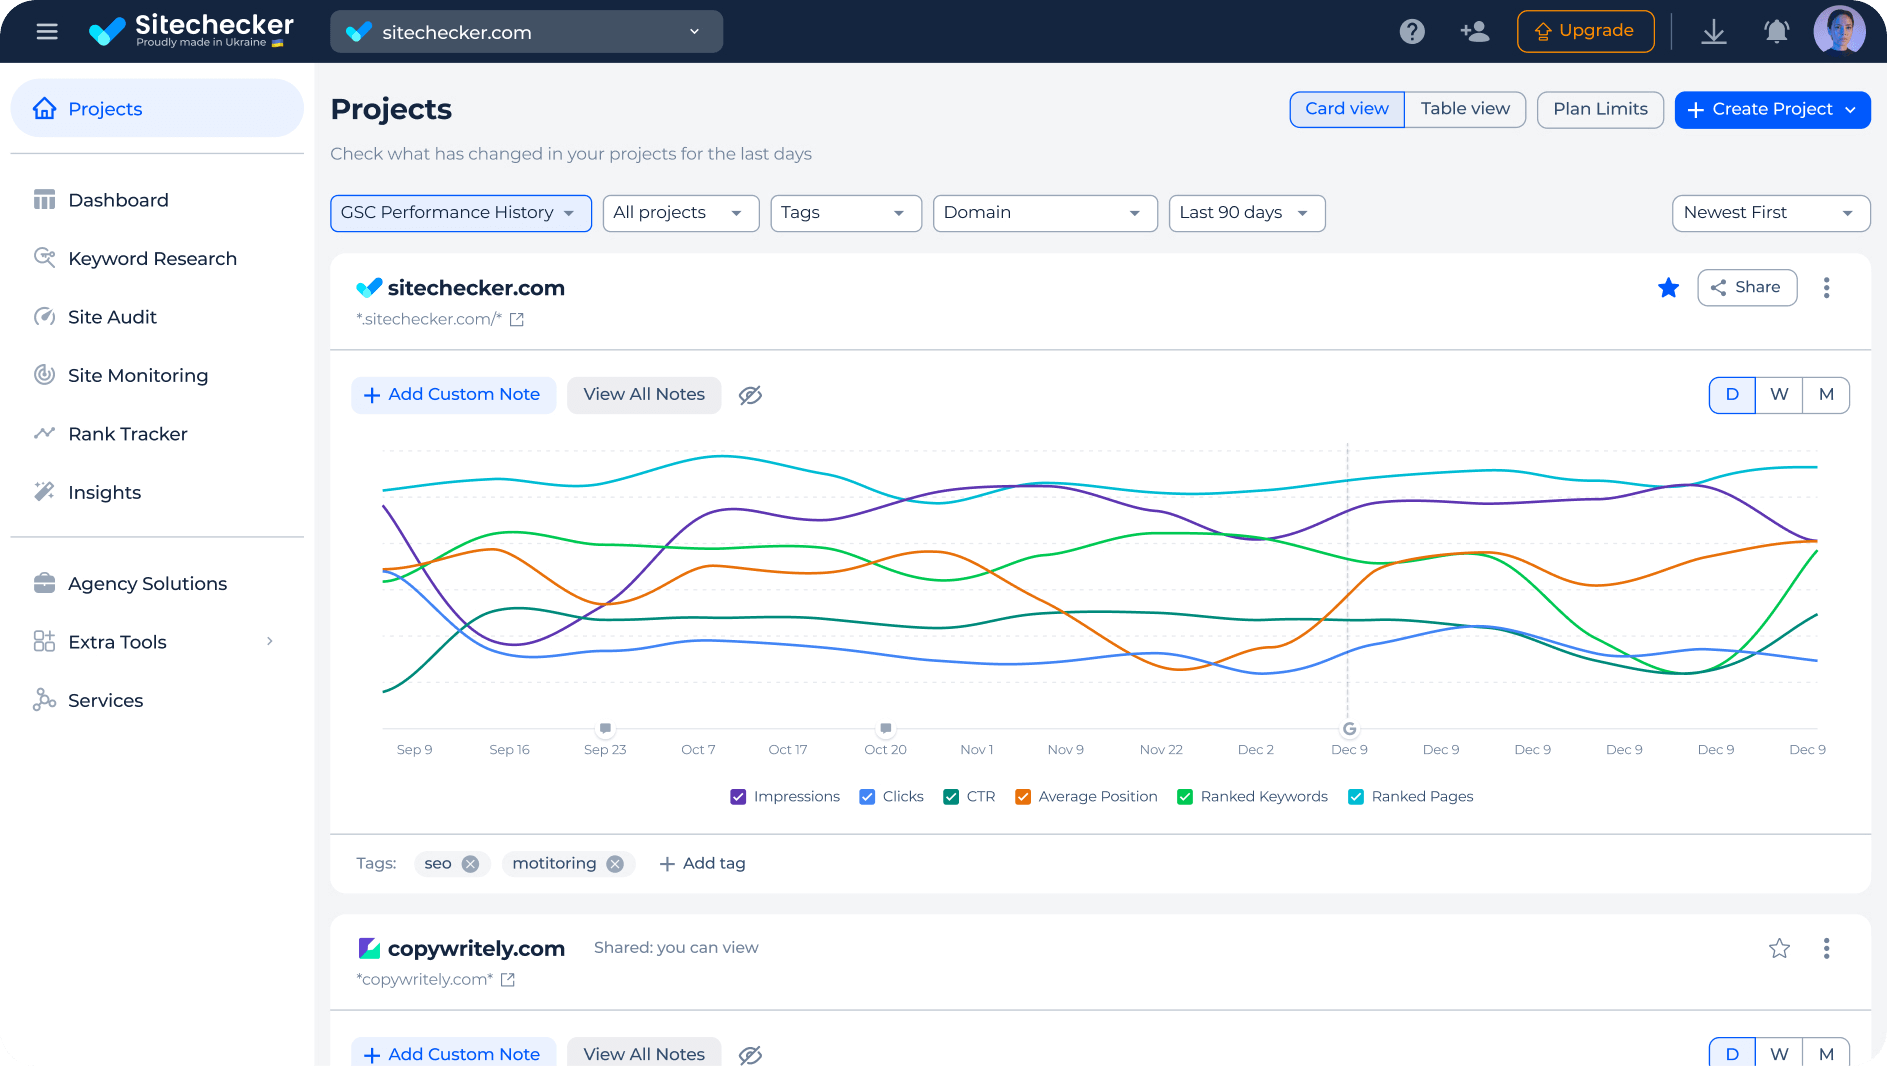Click the note marker at Sep 23
Screen dimensions: 1887x1066
(x=605, y=728)
